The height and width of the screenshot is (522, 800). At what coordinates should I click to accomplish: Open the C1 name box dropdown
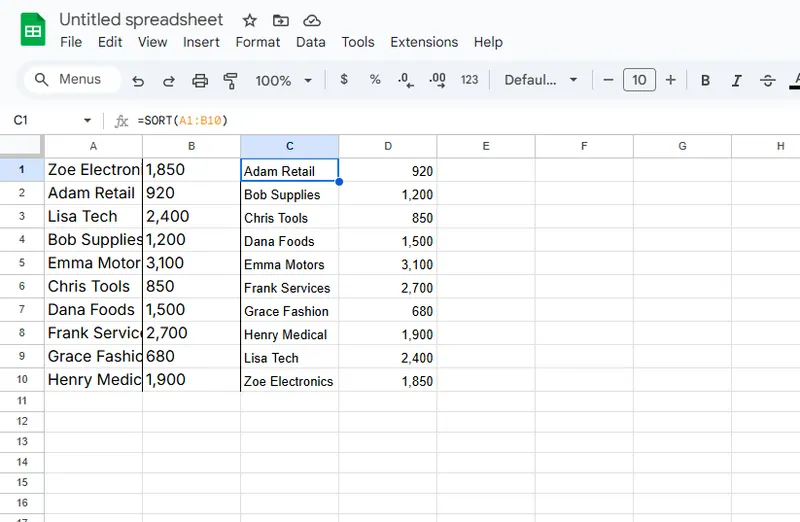coord(87,120)
